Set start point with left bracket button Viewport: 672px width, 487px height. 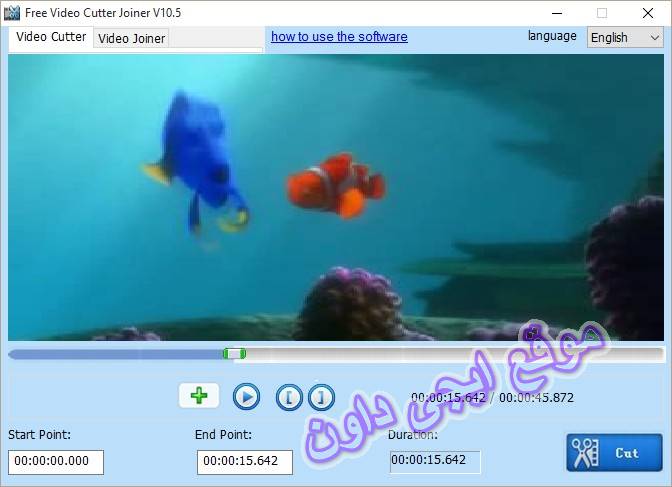(289, 397)
